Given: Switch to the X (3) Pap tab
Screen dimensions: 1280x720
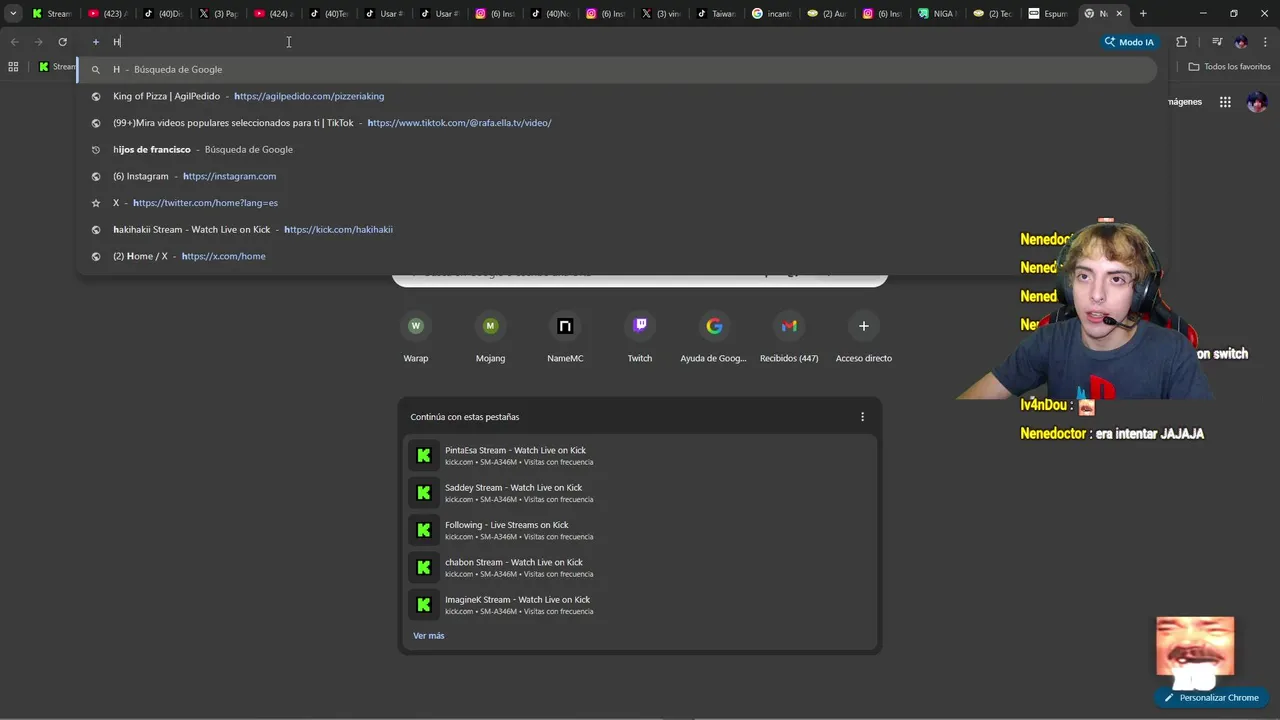Looking at the screenshot, I should pos(218,14).
